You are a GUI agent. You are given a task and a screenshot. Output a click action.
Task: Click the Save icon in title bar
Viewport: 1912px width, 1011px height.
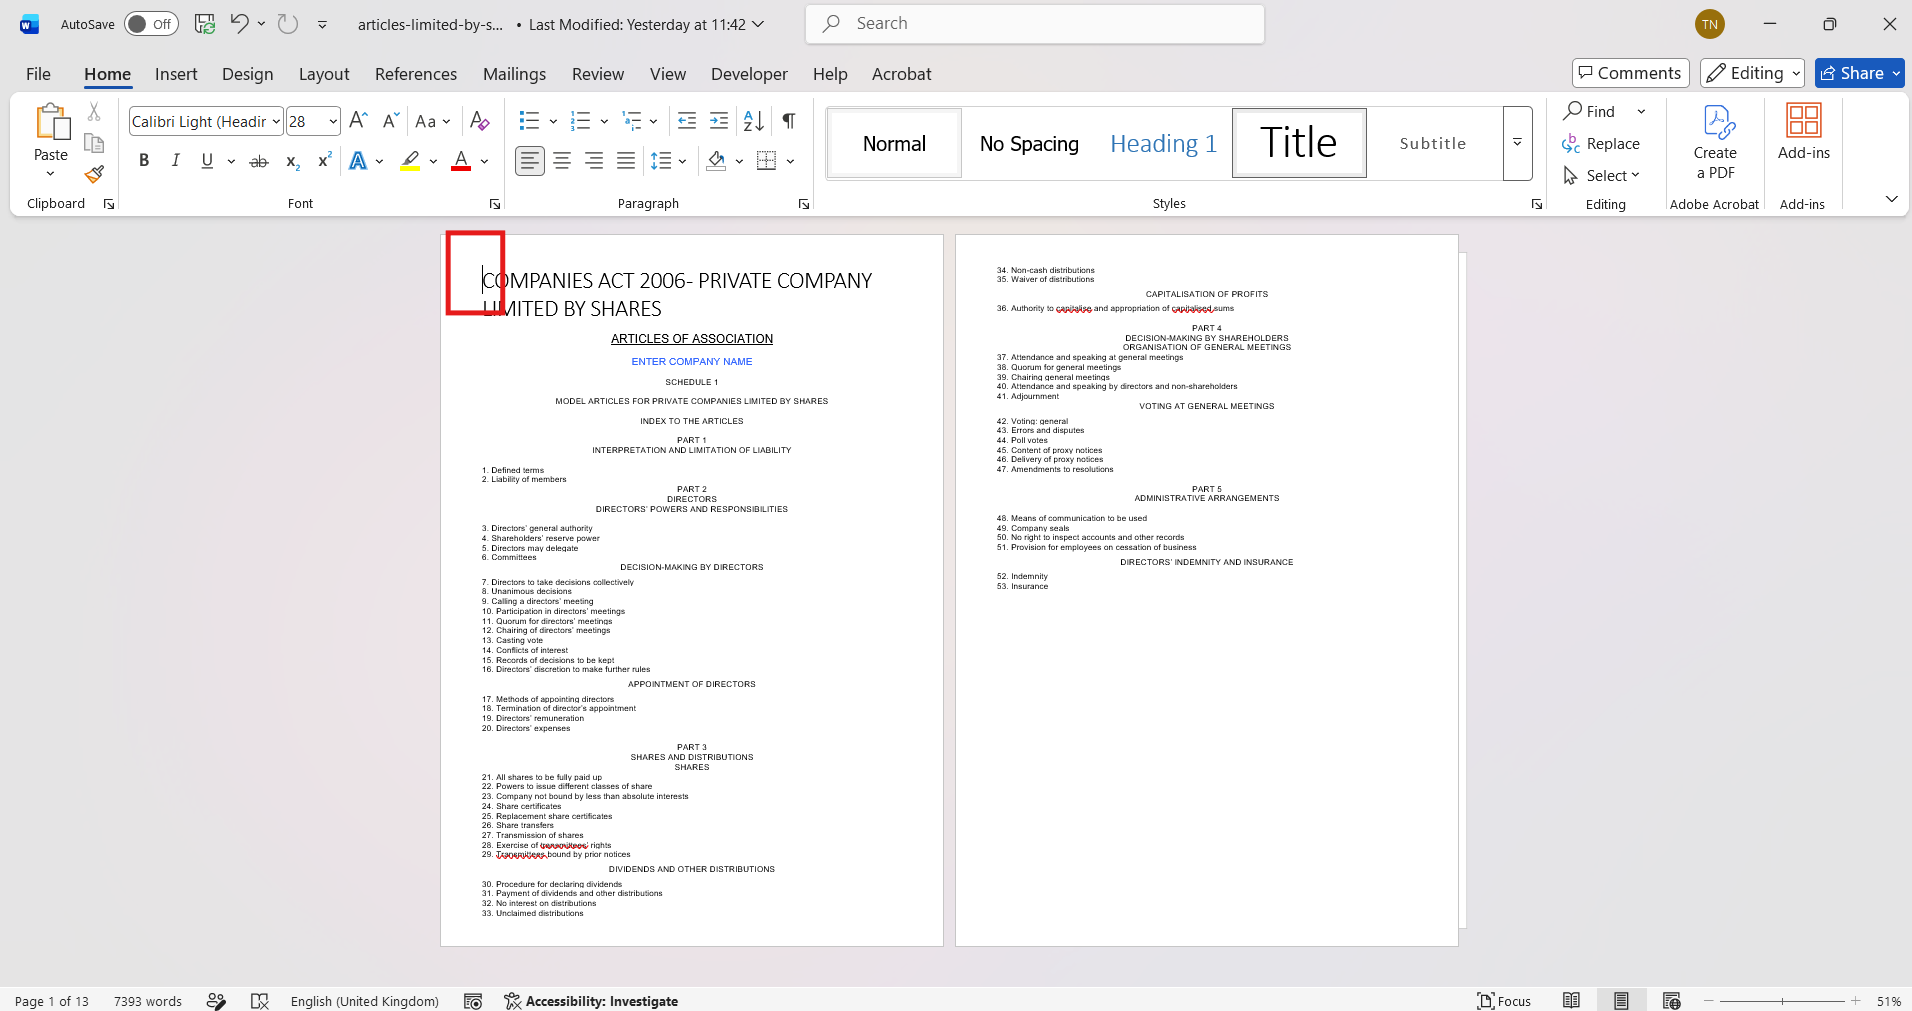pyautogui.click(x=205, y=24)
